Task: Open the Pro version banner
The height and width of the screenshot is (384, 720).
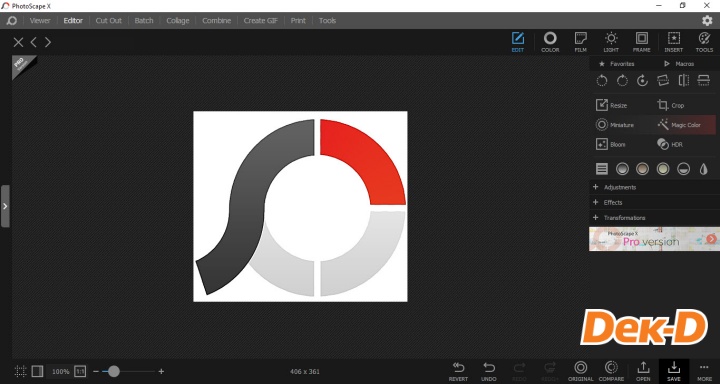Action: pyautogui.click(x=654, y=239)
